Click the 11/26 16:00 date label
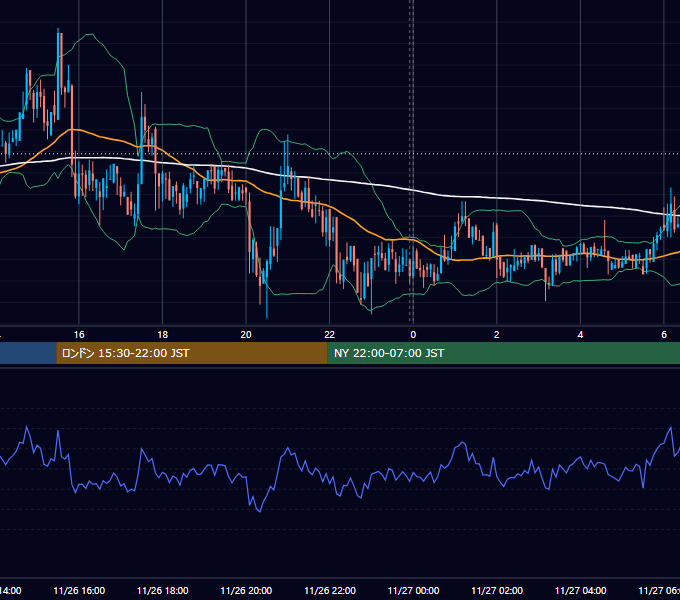This screenshot has height=600, width=680. (x=79, y=590)
